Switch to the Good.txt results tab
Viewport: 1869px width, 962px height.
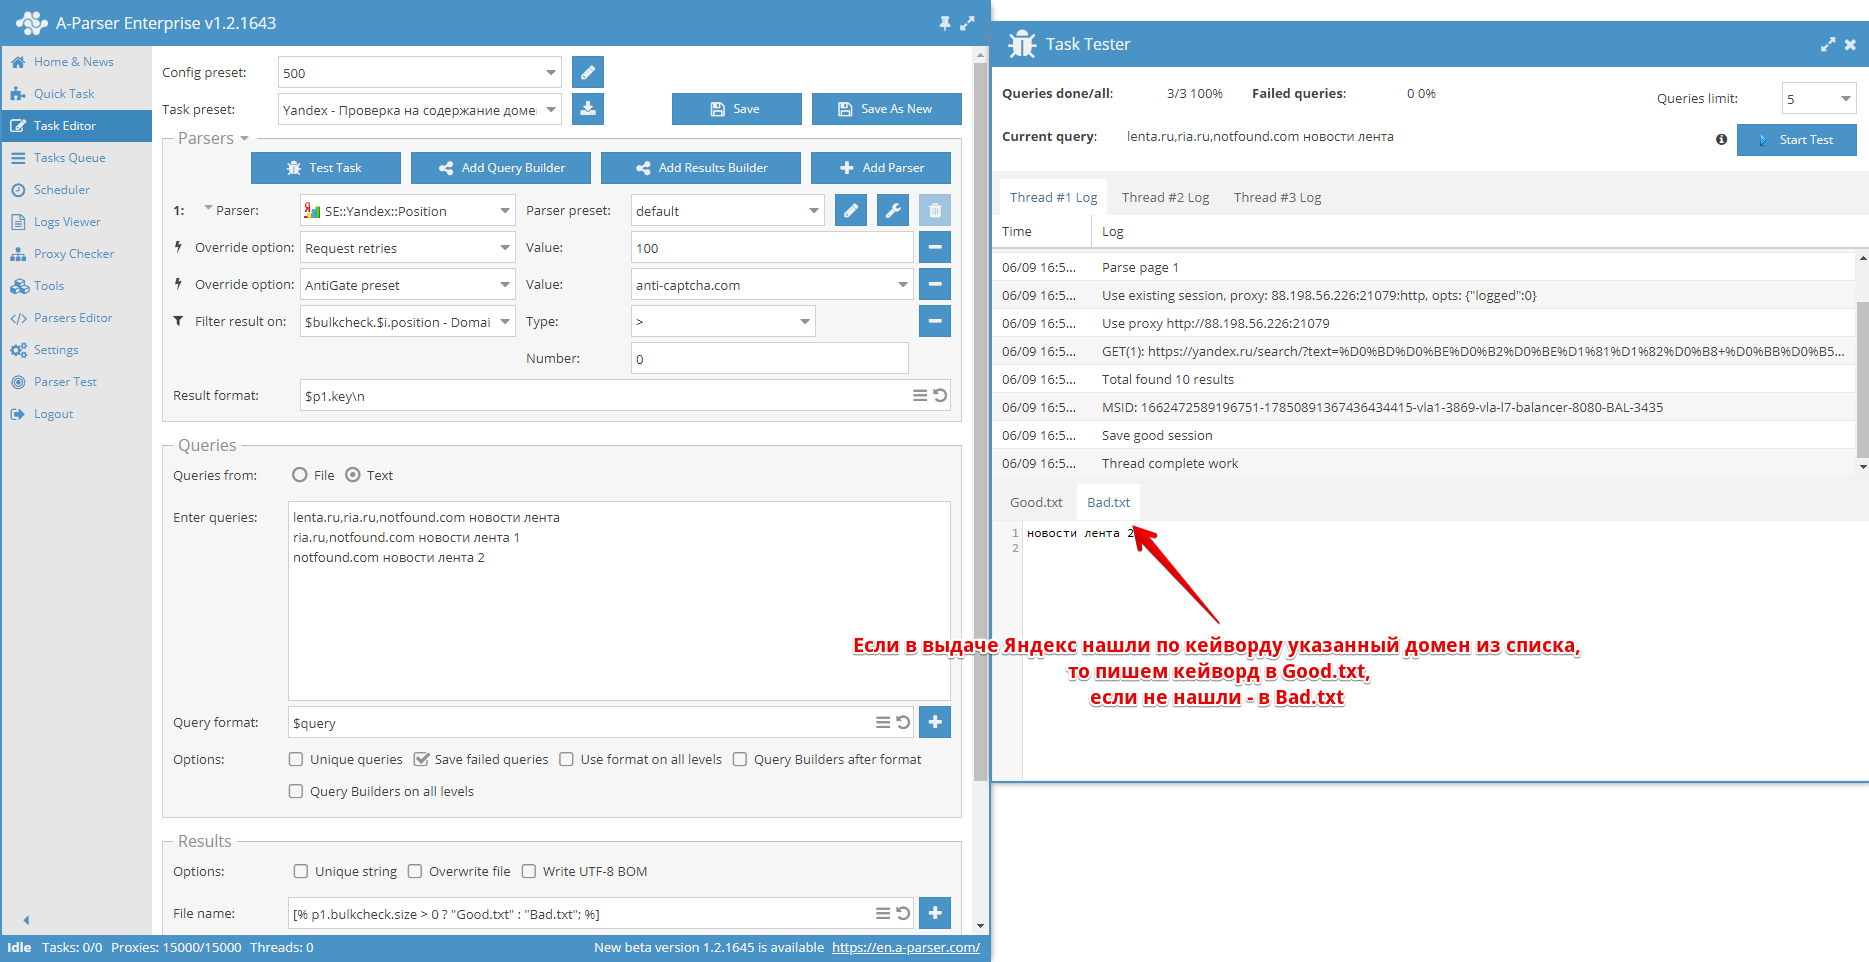pos(1036,502)
